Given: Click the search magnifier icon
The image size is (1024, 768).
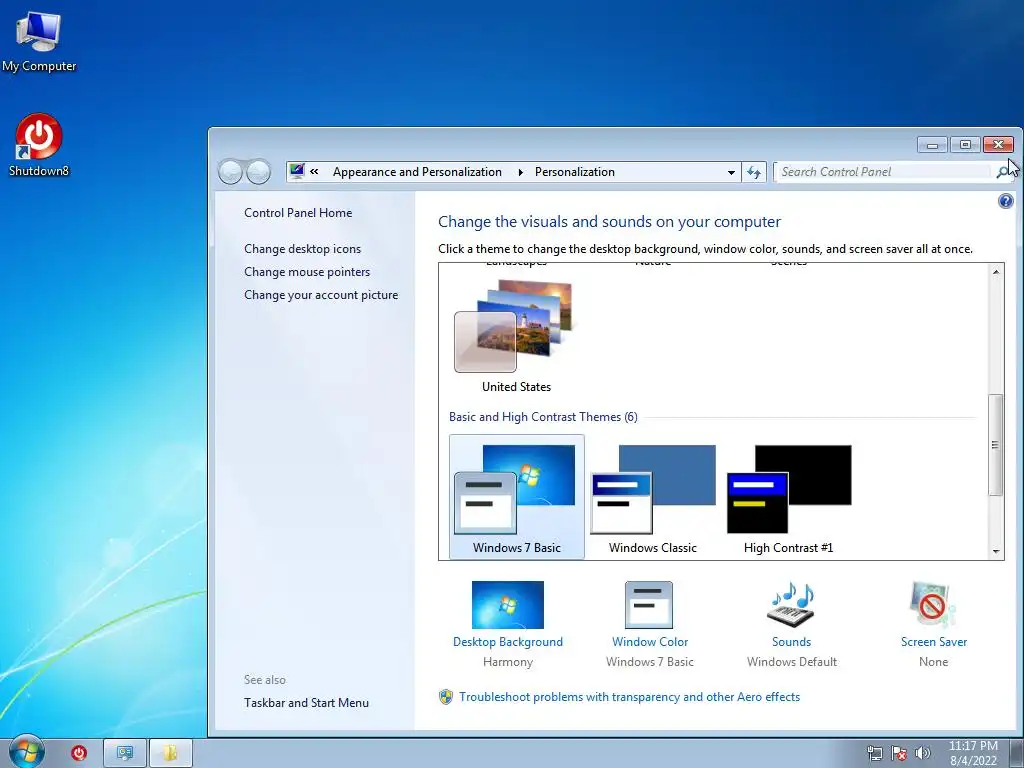Looking at the screenshot, I should pyautogui.click(x=1002, y=172).
